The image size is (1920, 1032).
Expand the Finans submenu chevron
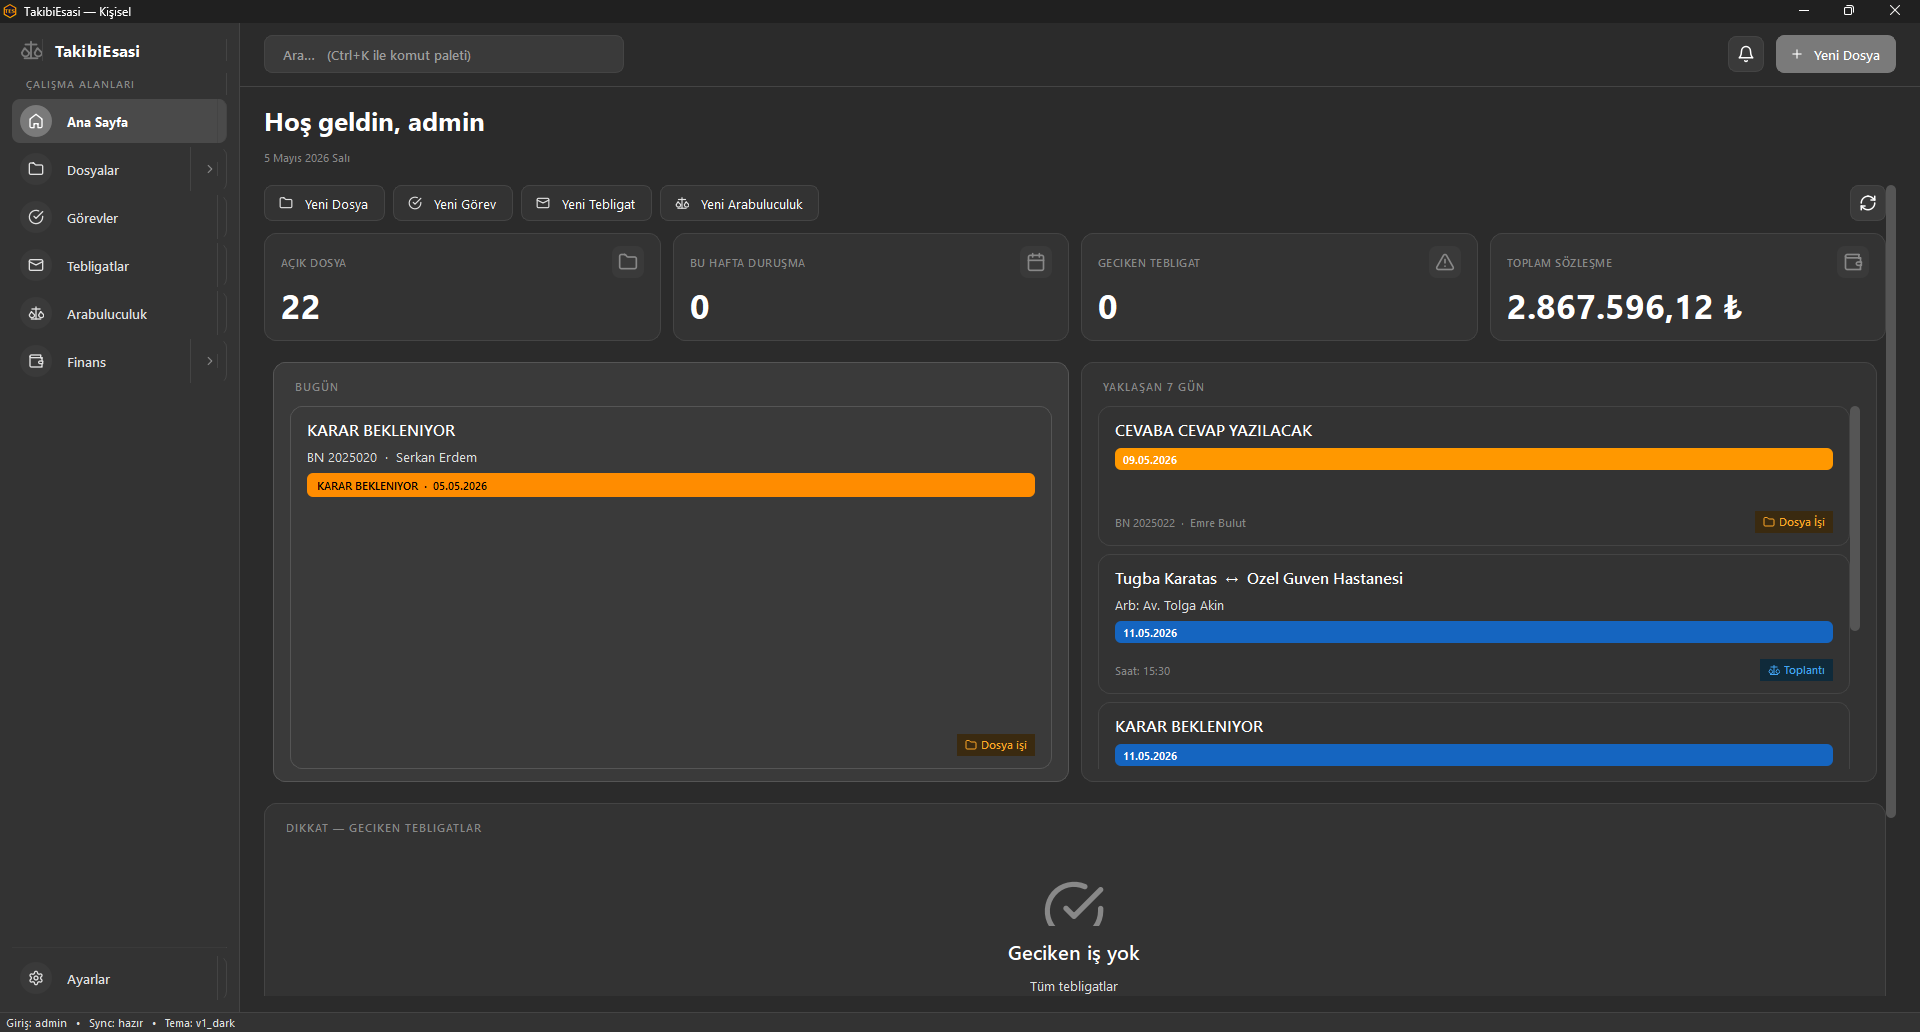coord(209,361)
